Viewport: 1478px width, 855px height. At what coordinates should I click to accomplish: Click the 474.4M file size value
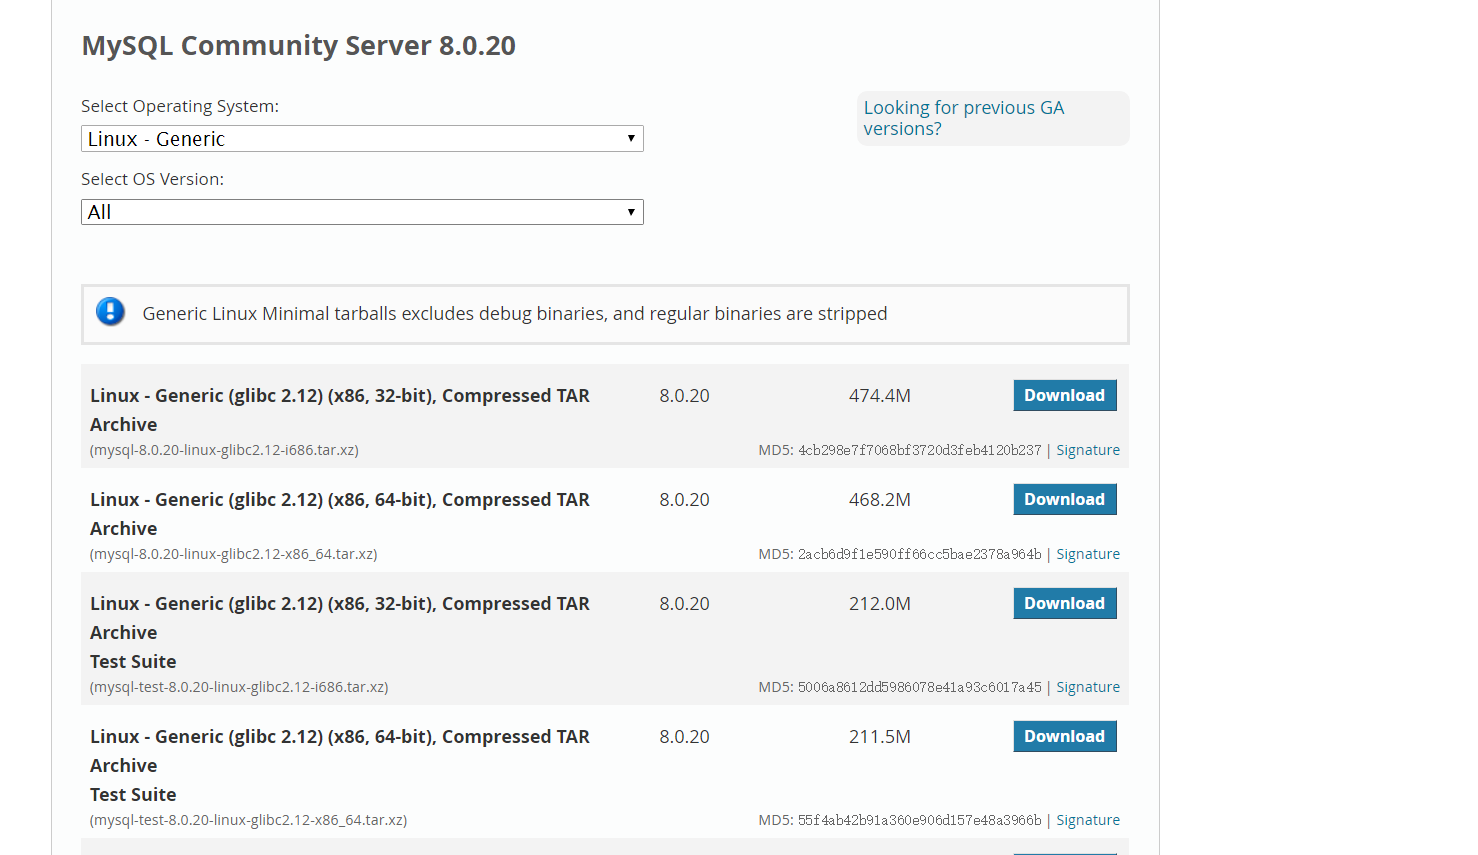click(x=880, y=396)
